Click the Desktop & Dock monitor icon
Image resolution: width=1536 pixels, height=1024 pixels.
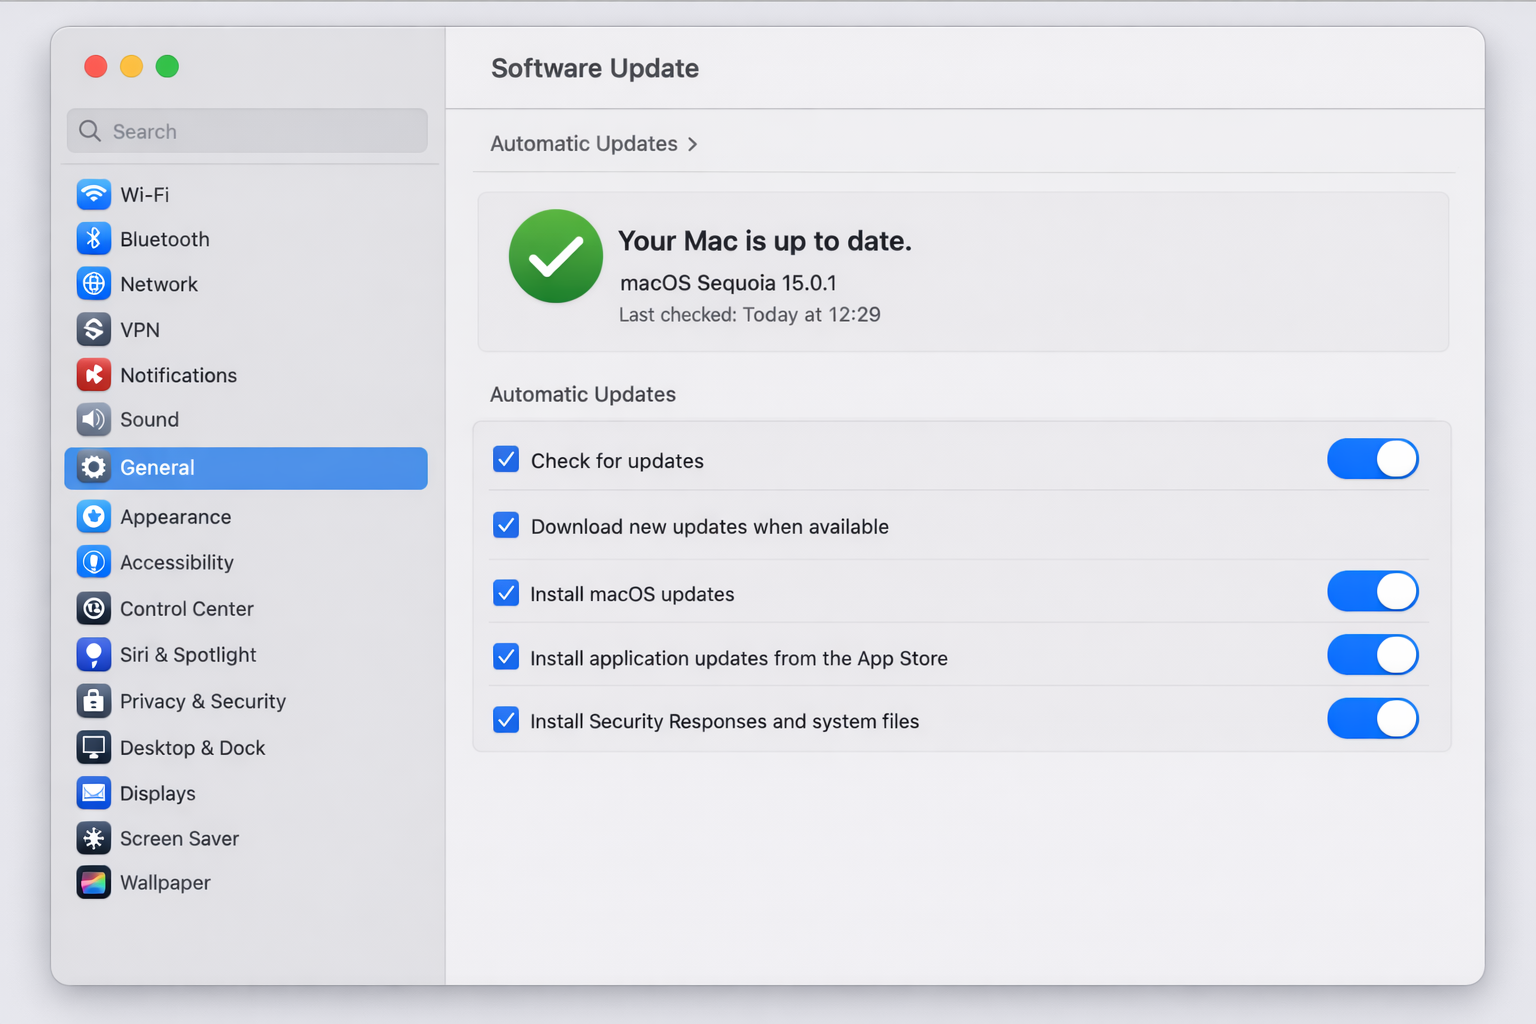point(94,747)
